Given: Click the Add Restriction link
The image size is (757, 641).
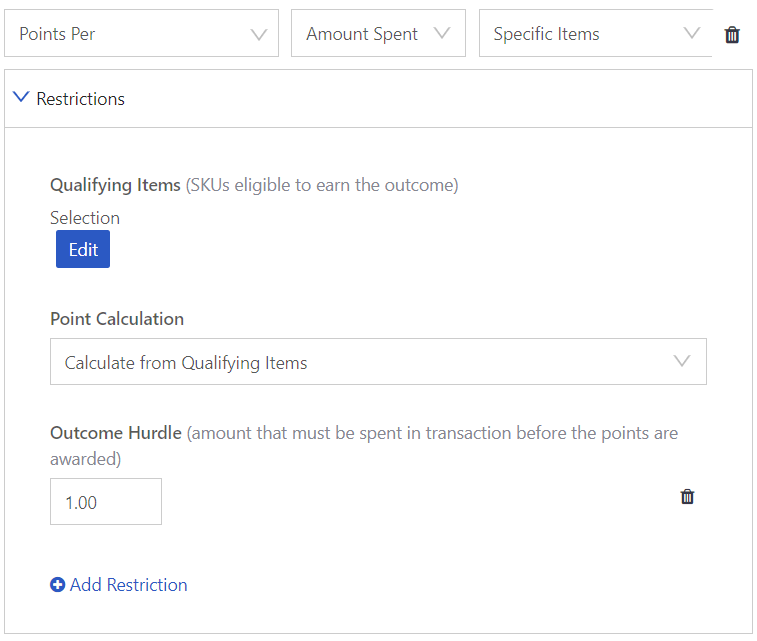Looking at the screenshot, I should (128, 585).
